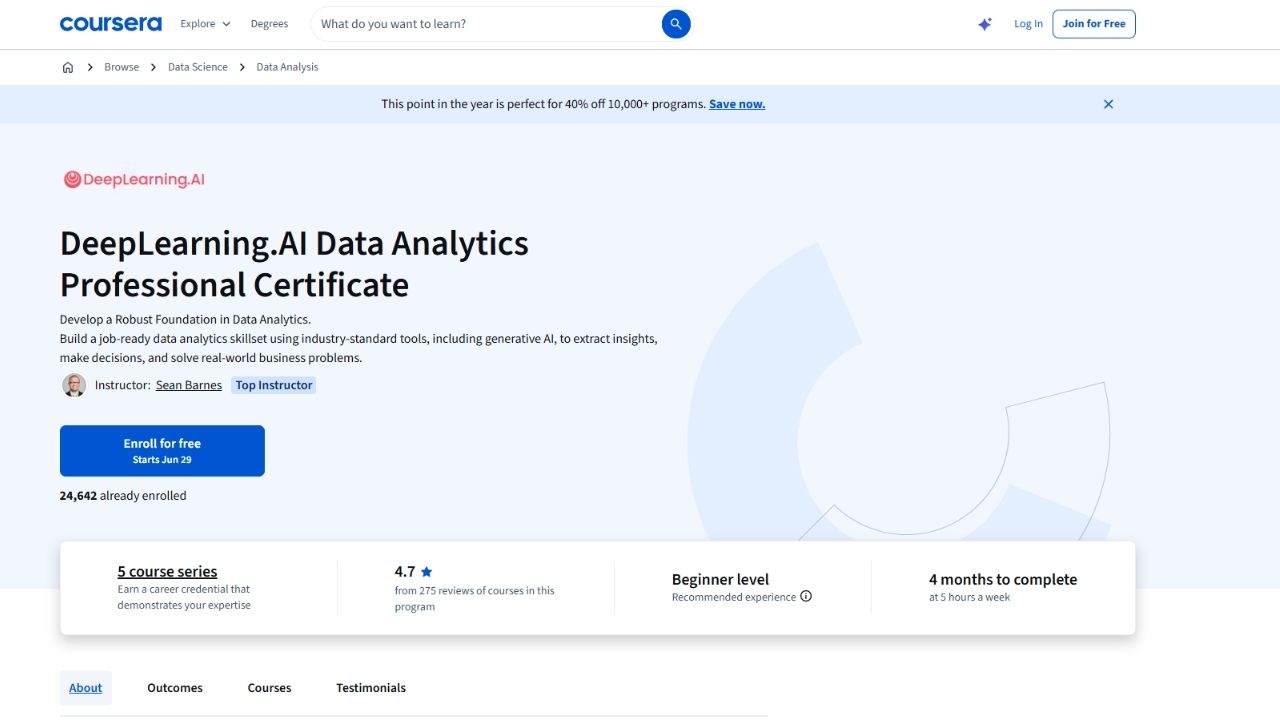Open the Degrees link
Image resolution: width=1280 pixels, height=720 pixels.
[x=269, y=24]
